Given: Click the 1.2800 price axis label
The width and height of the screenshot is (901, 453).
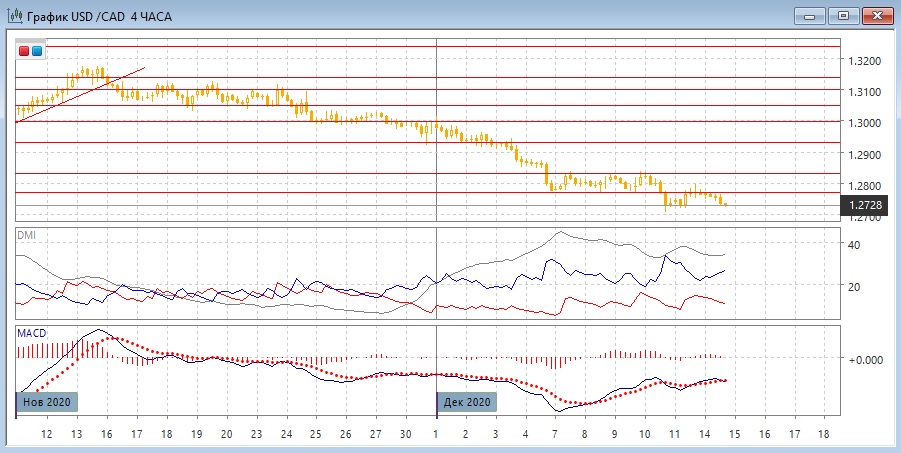Looking at the screenshot, I should (x=866, y=186).
